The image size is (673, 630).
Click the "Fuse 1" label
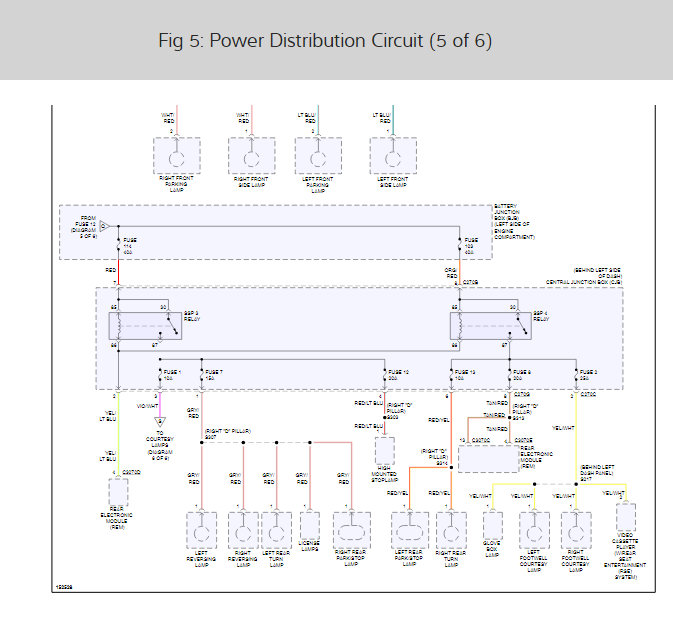point(172,375)
